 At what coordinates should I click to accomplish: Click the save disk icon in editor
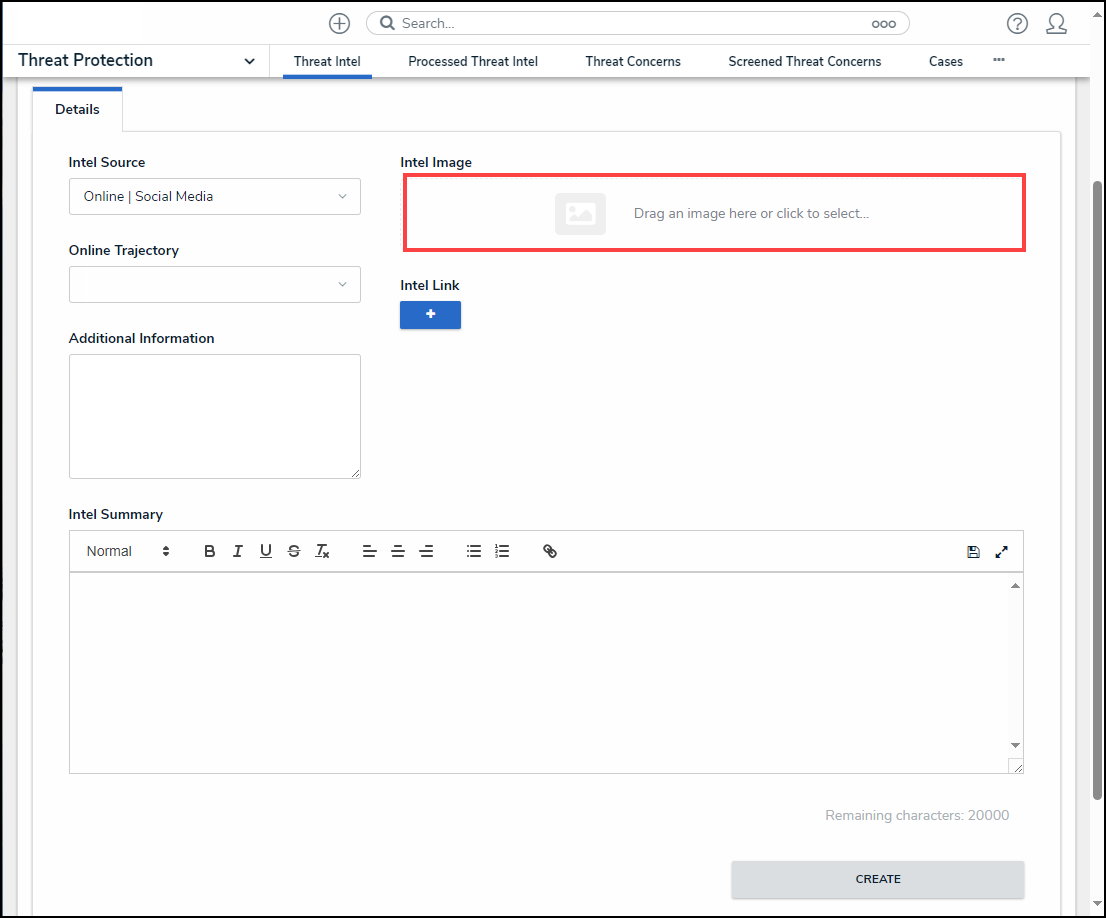973,551
